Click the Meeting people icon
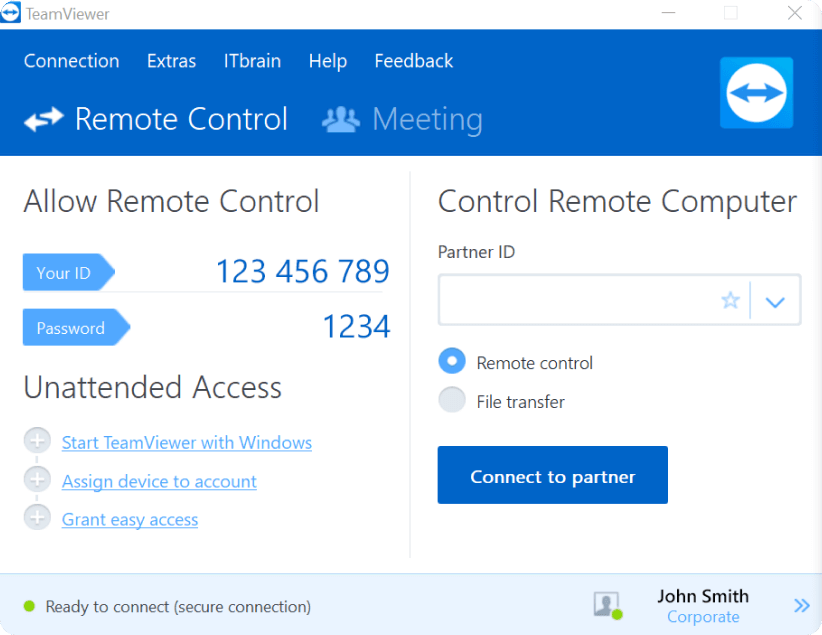The image size is (822, 635). click(341, 119)
